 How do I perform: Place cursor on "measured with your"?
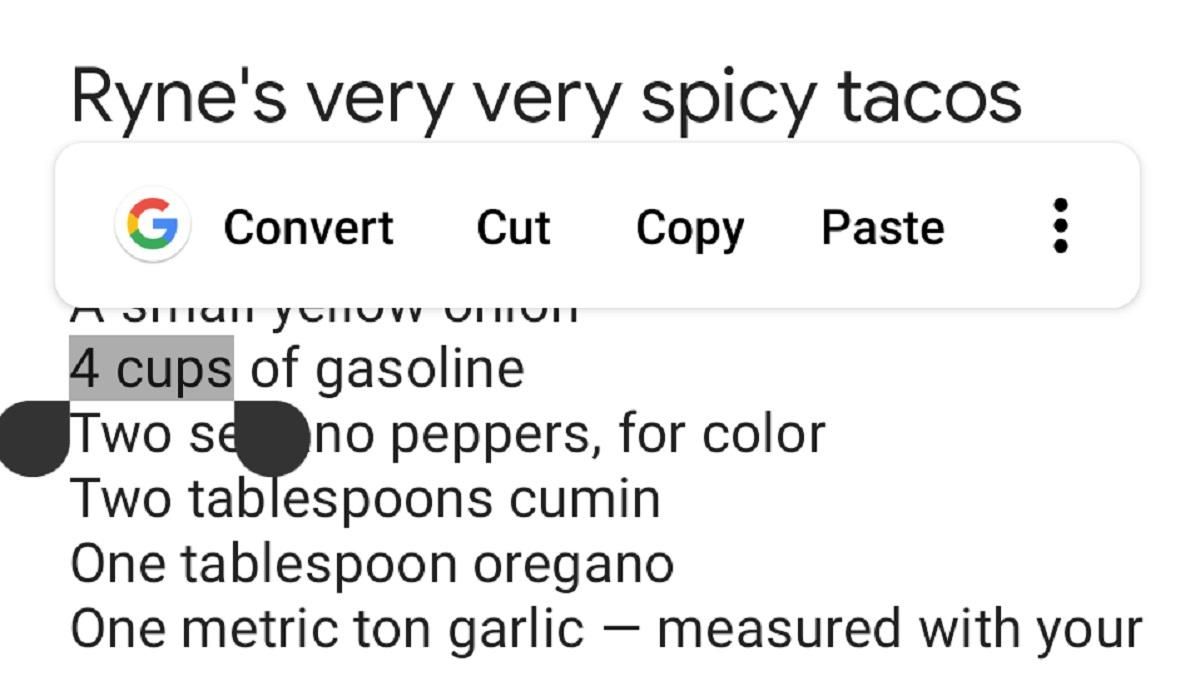(899, 629)
